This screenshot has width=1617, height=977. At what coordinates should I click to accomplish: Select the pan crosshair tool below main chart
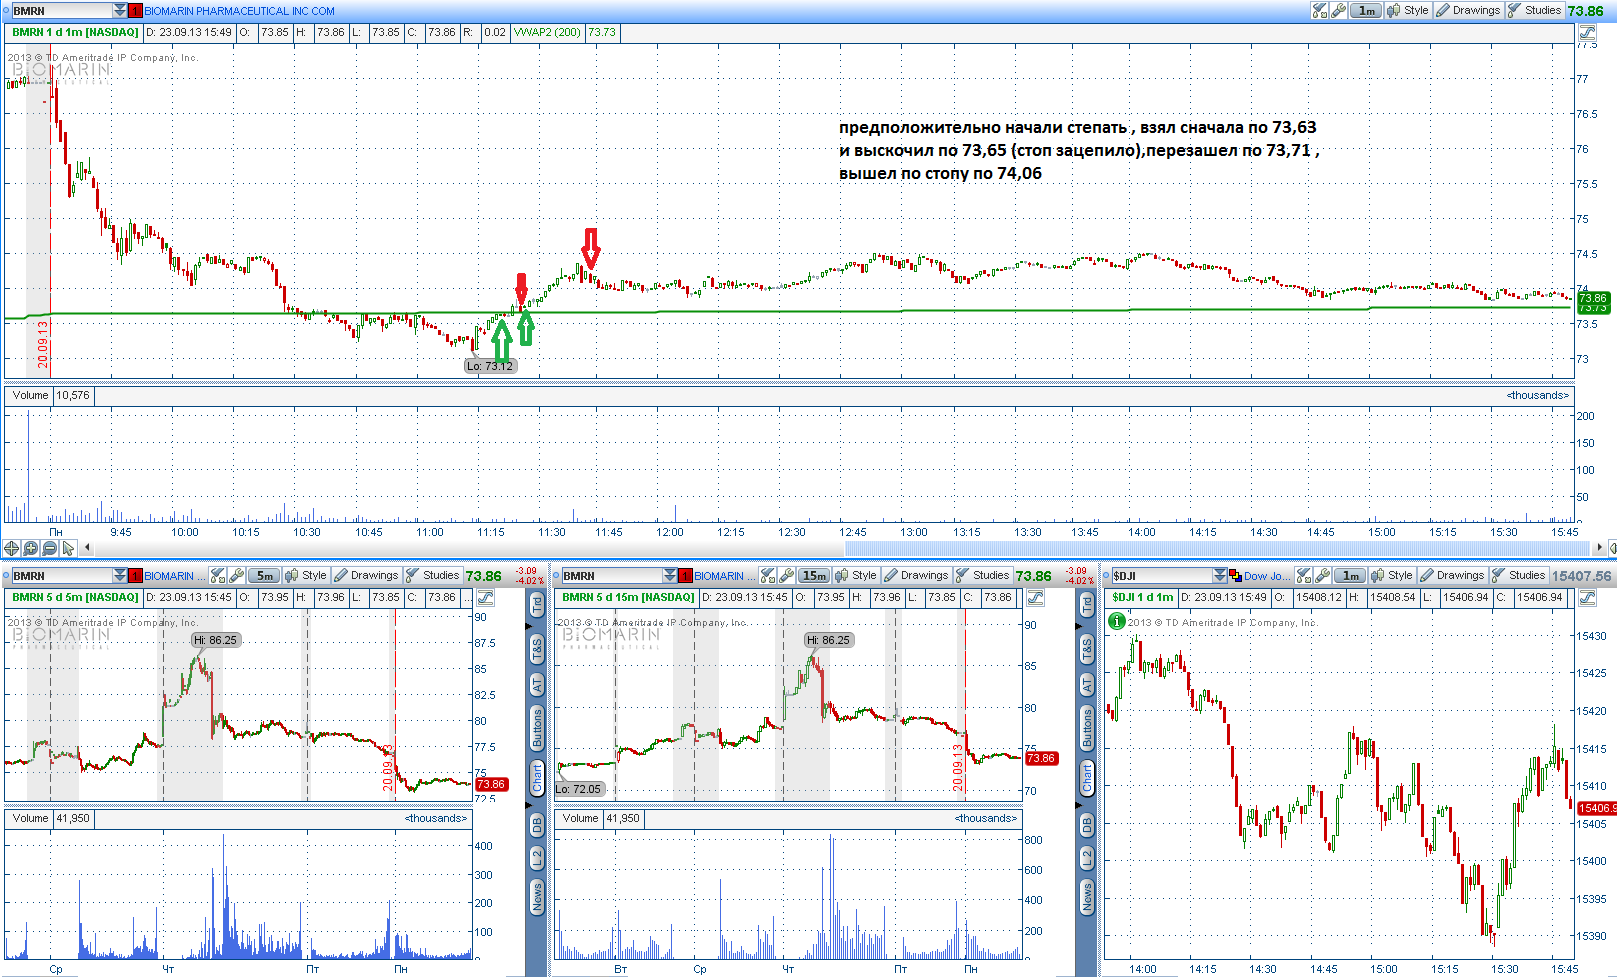click(x=12, y=548)
